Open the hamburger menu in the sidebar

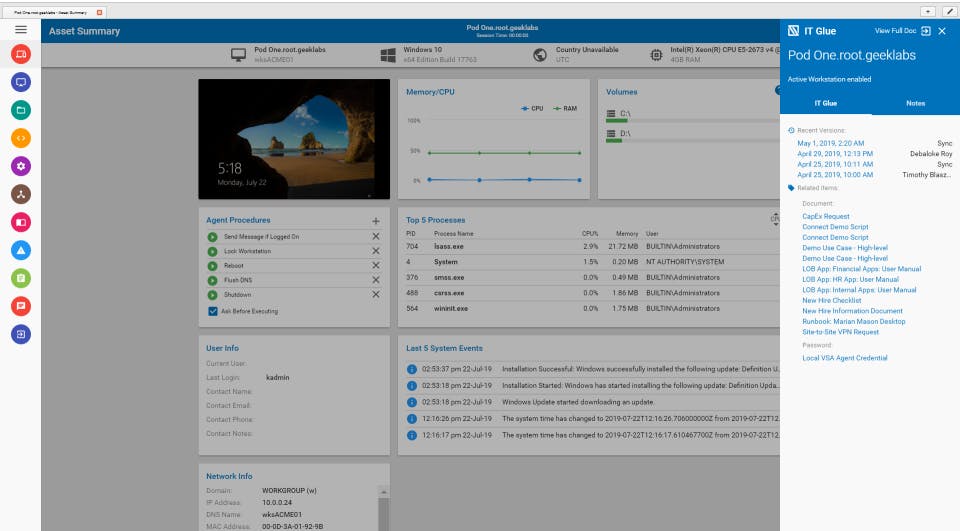(21, 30)
